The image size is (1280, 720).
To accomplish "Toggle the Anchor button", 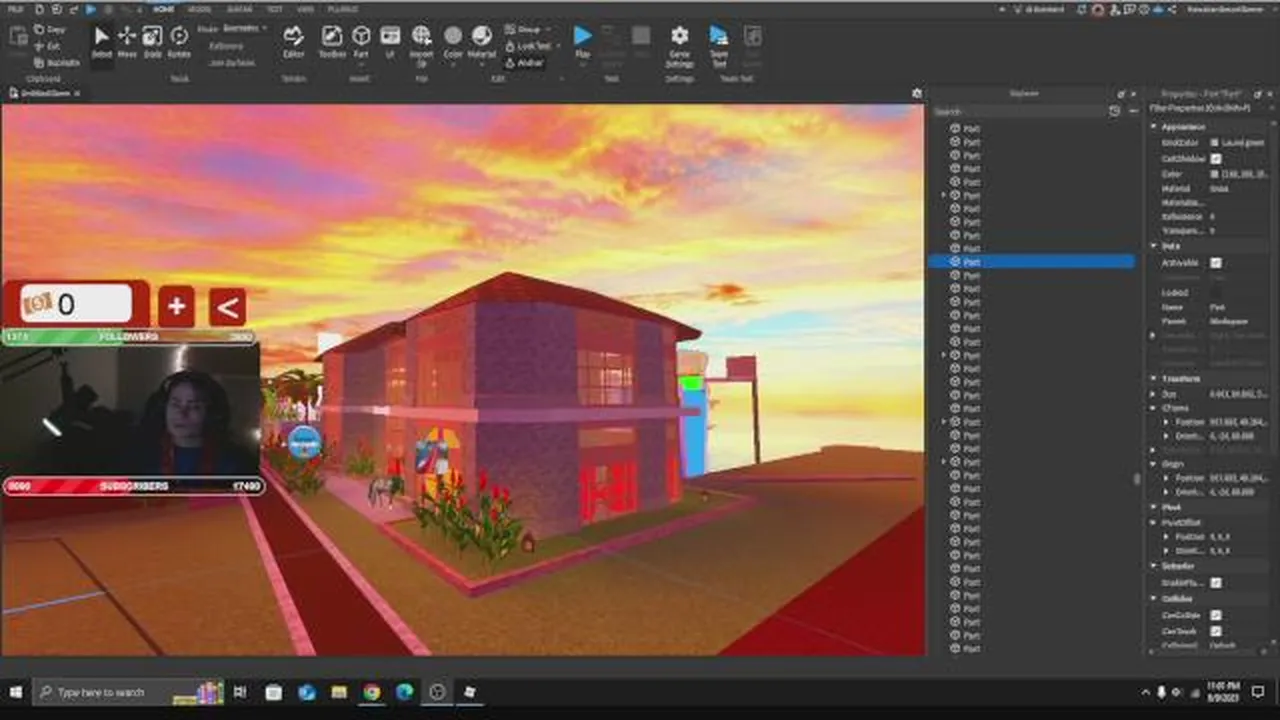I will 524,62.
